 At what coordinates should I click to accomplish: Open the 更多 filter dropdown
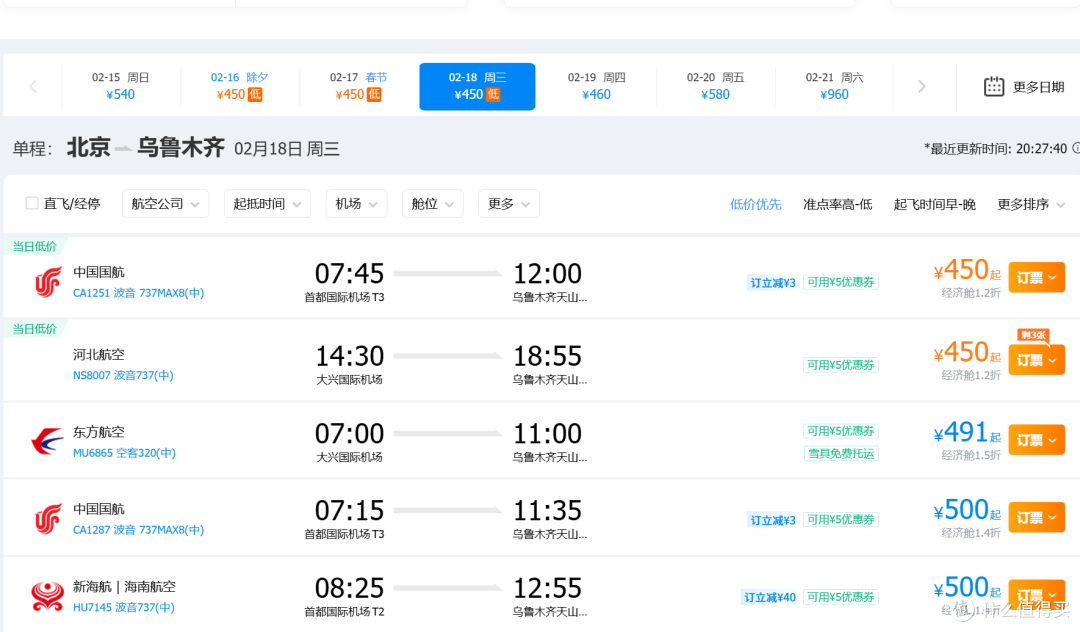pyautogui.click(x=508, y=204)
